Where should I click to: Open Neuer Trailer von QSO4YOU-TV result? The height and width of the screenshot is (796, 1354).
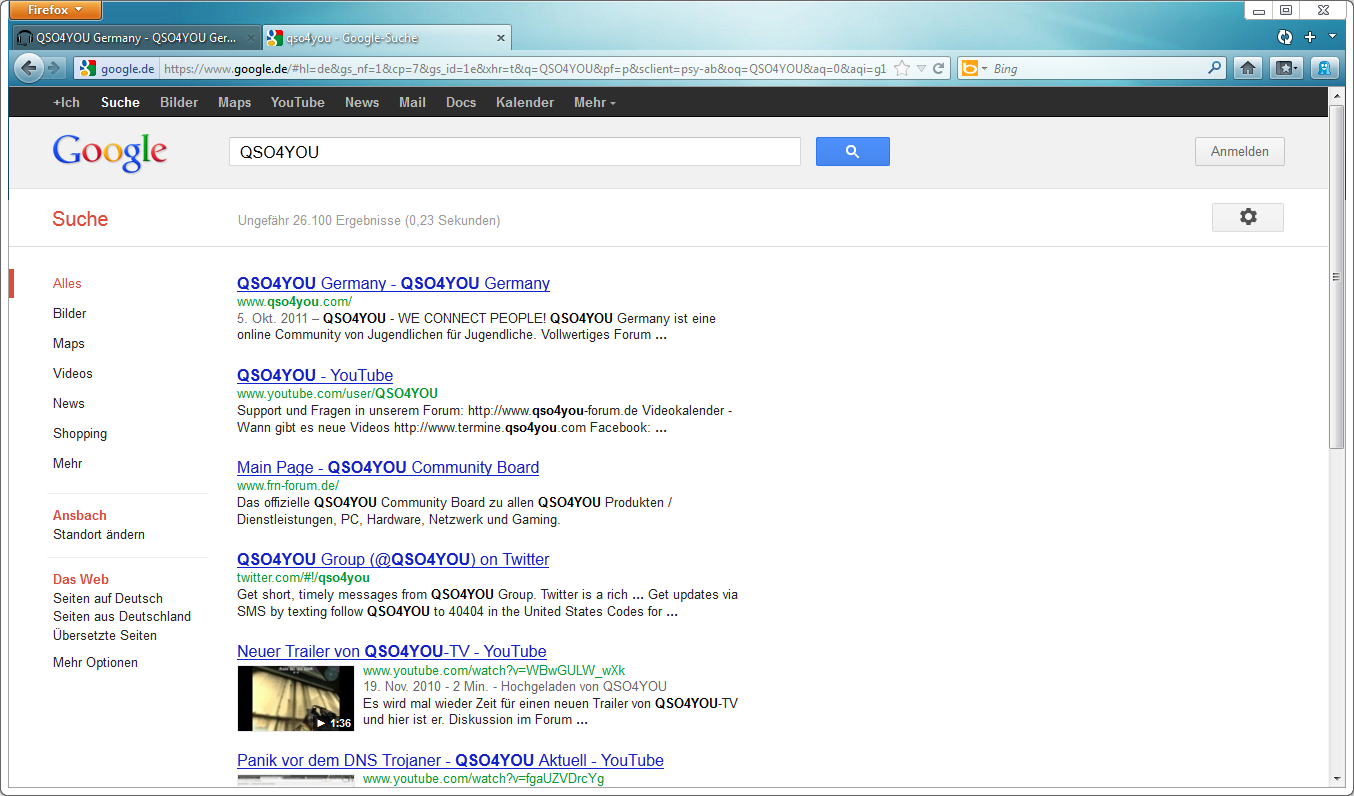[391, 651]
